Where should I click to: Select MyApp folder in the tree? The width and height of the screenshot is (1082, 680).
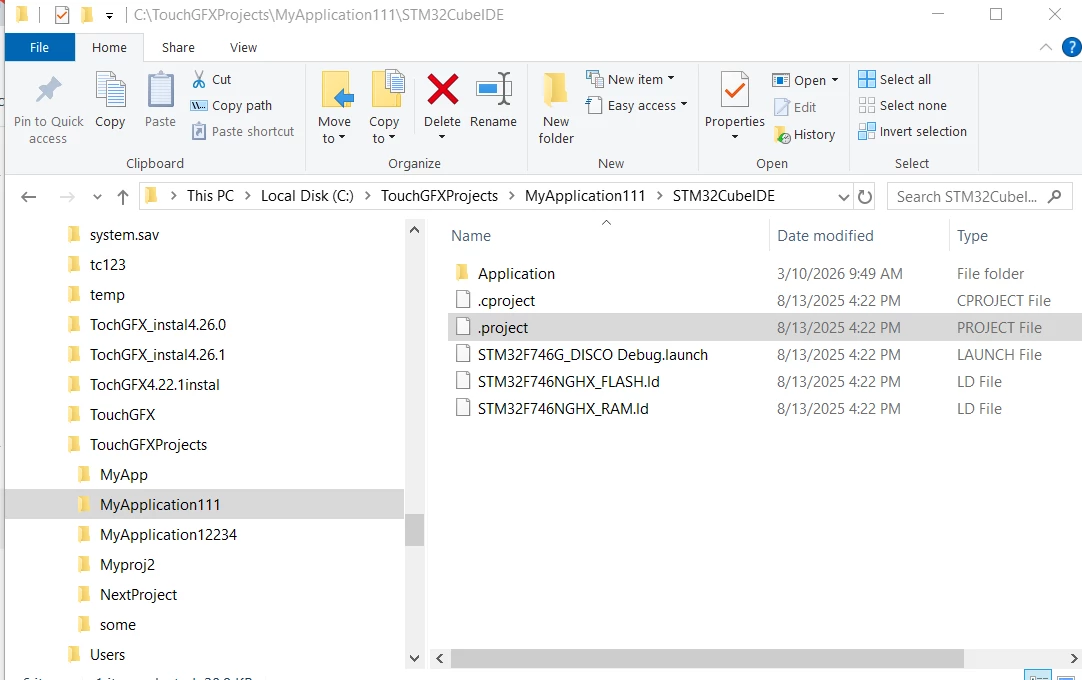point(124,475)
